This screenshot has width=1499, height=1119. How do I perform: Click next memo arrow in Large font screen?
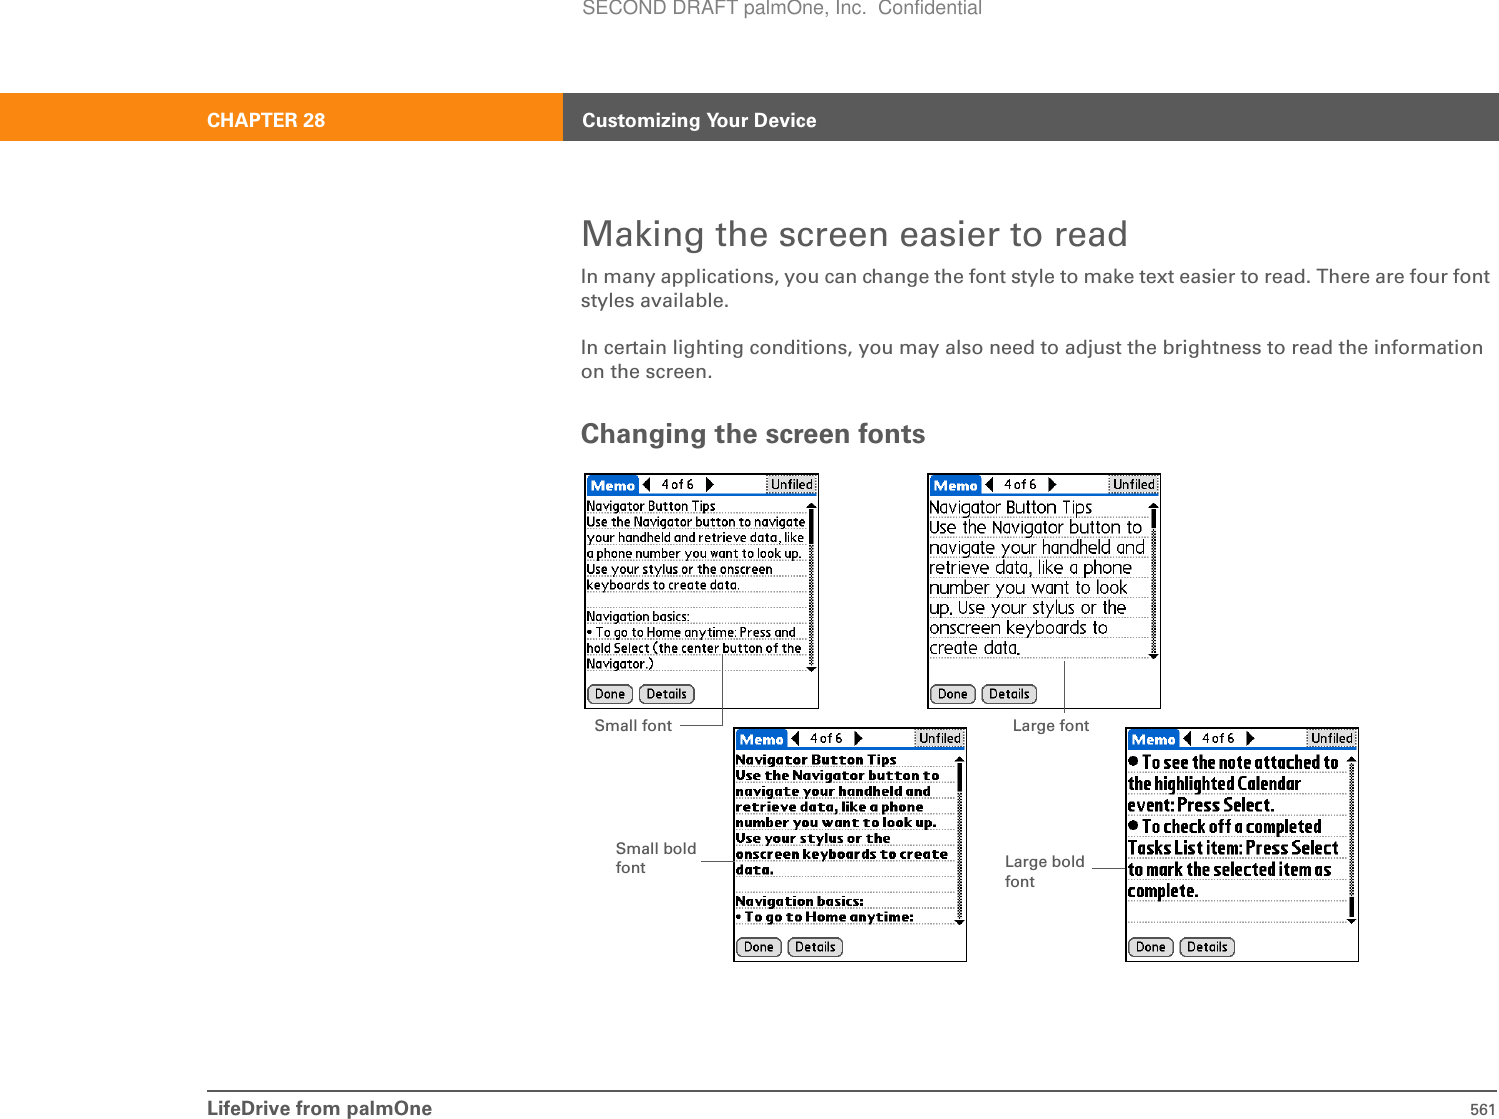(1052, 485)
